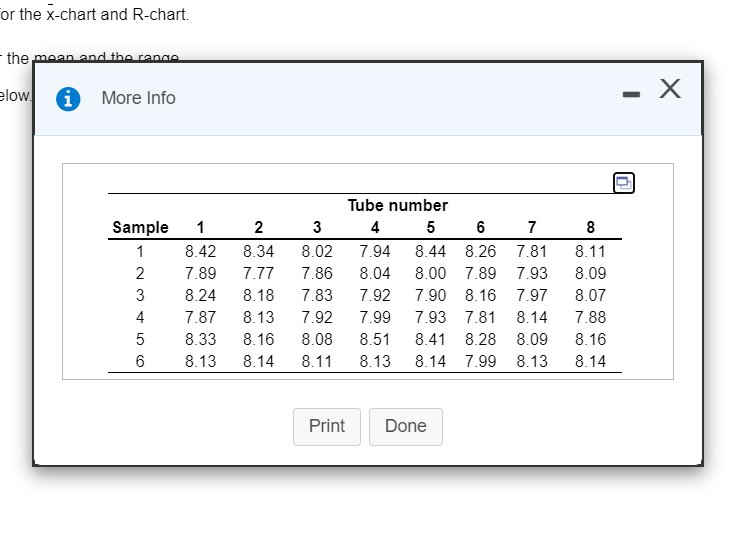Click the blue info icon beside More Info

(x=70, y=98)
